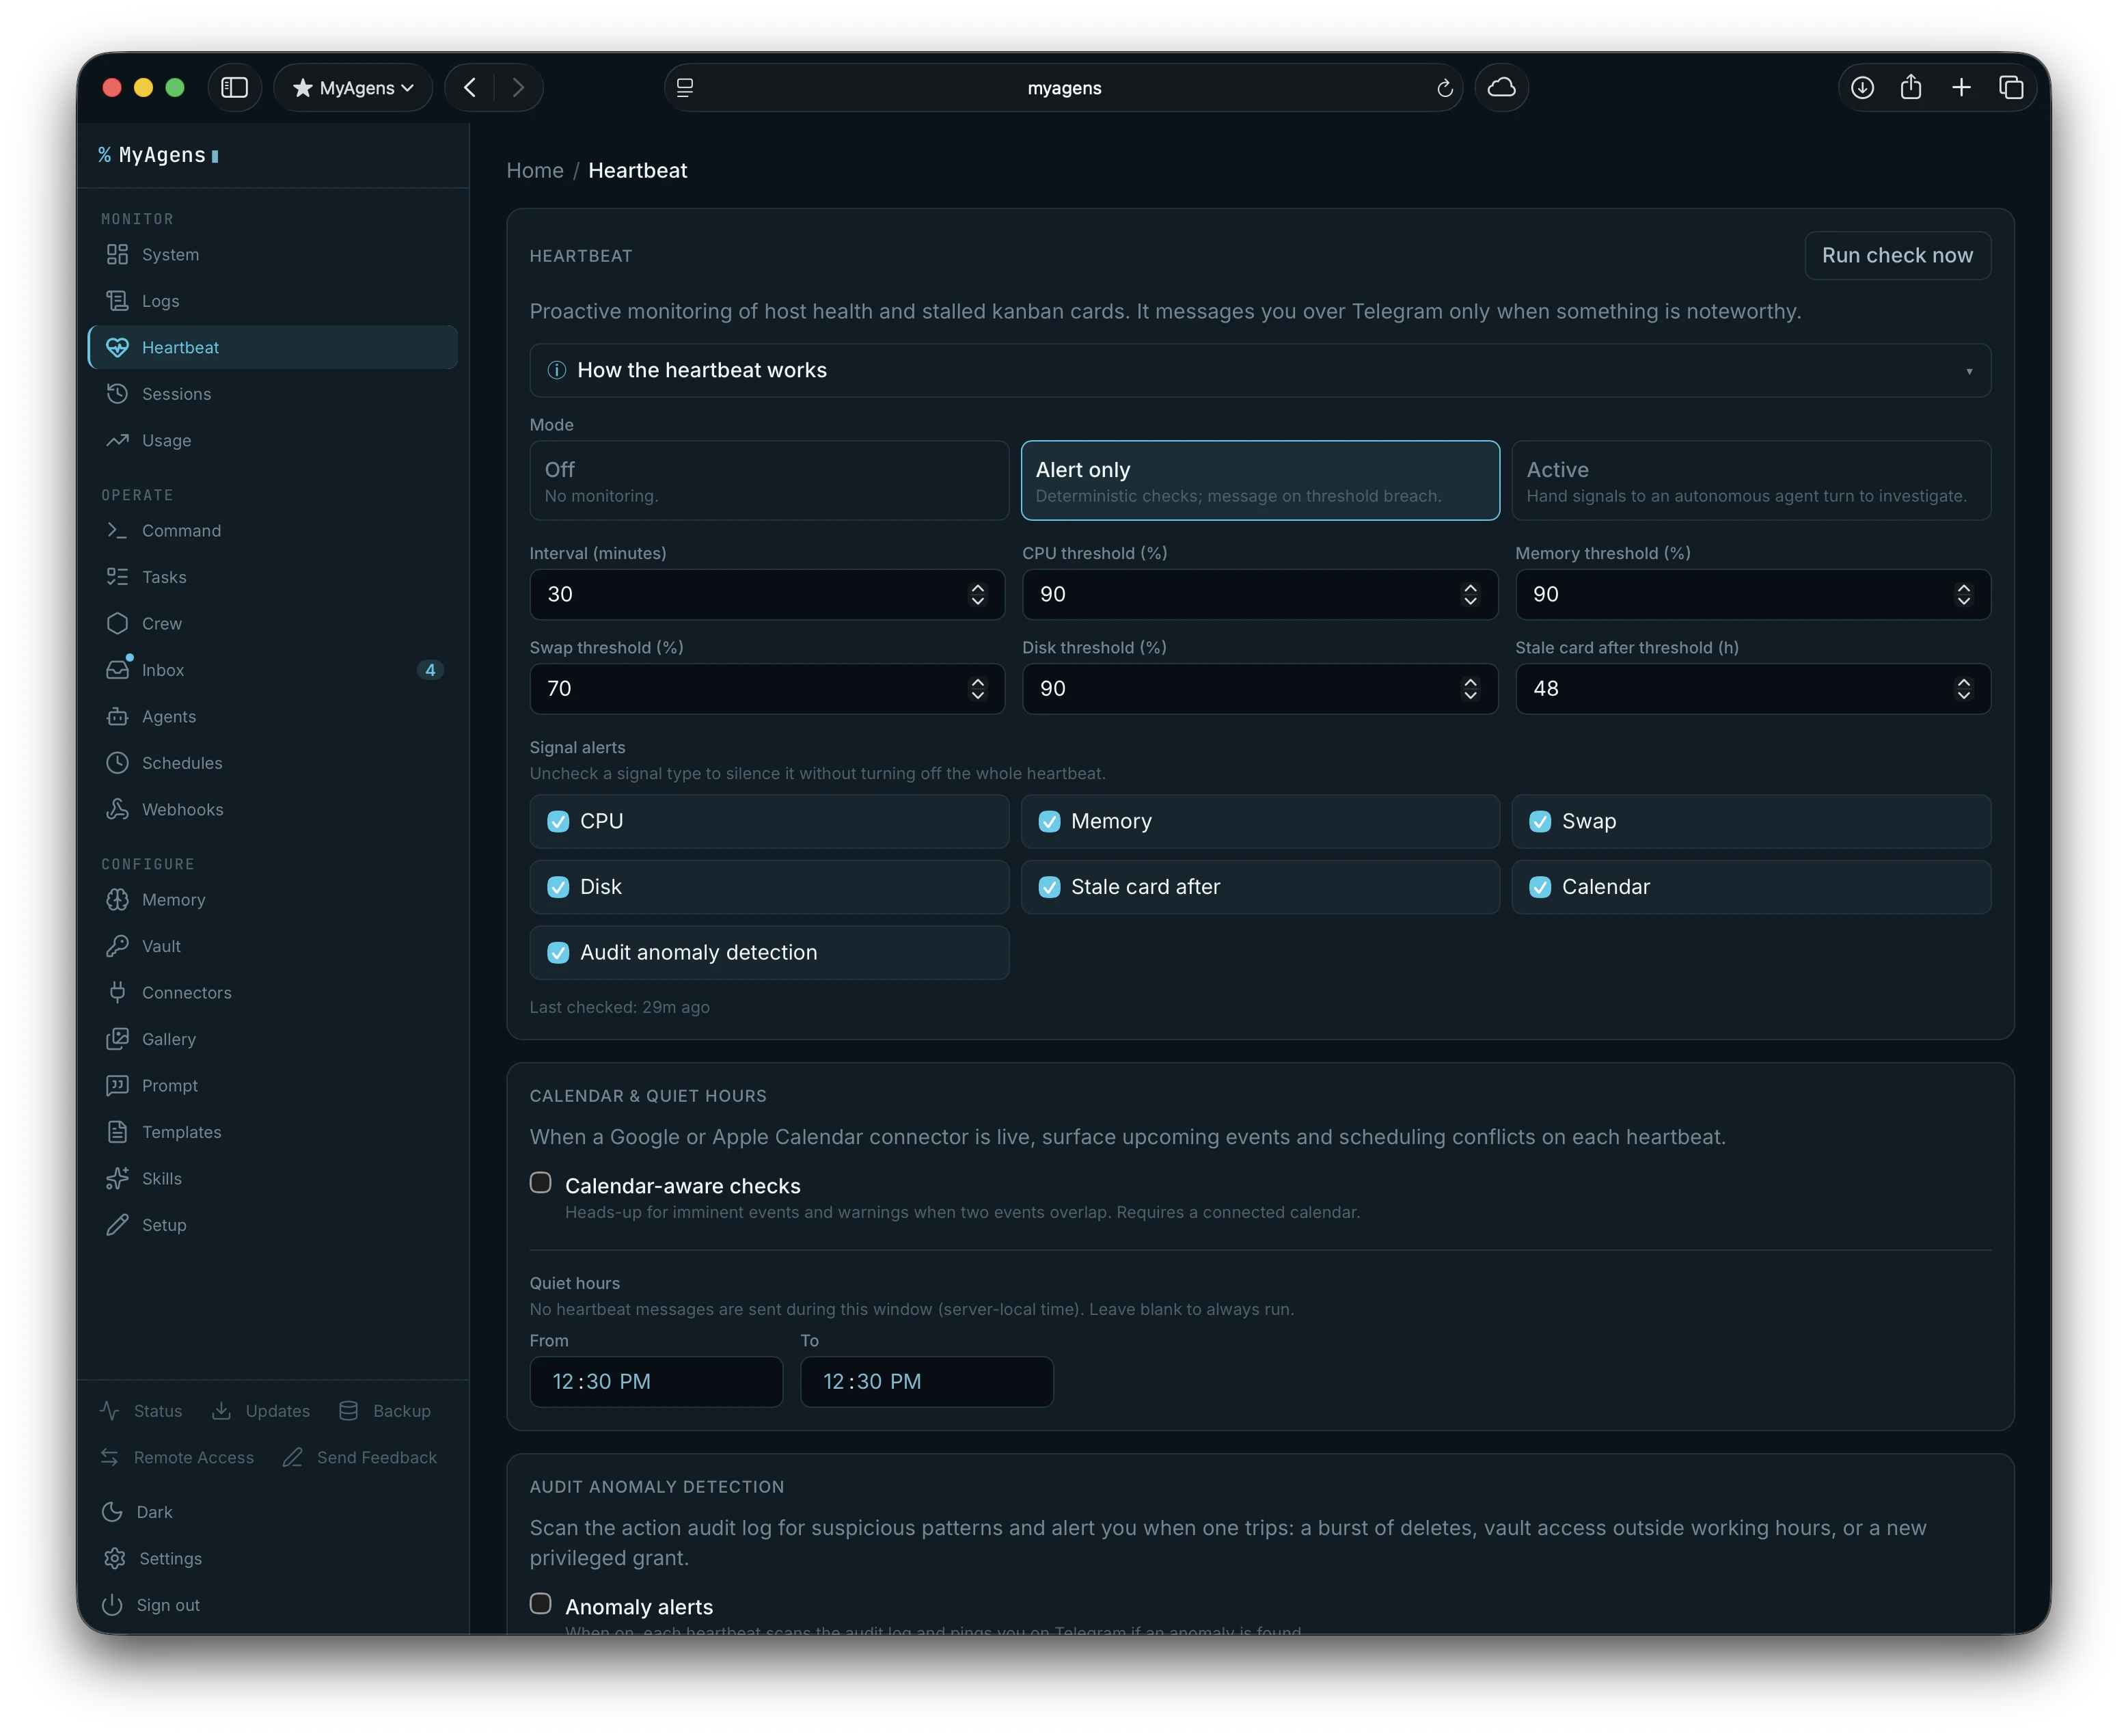Open Sessions history icon
The width and height of the screenshot is (2128, 1736).
(117, 394)
